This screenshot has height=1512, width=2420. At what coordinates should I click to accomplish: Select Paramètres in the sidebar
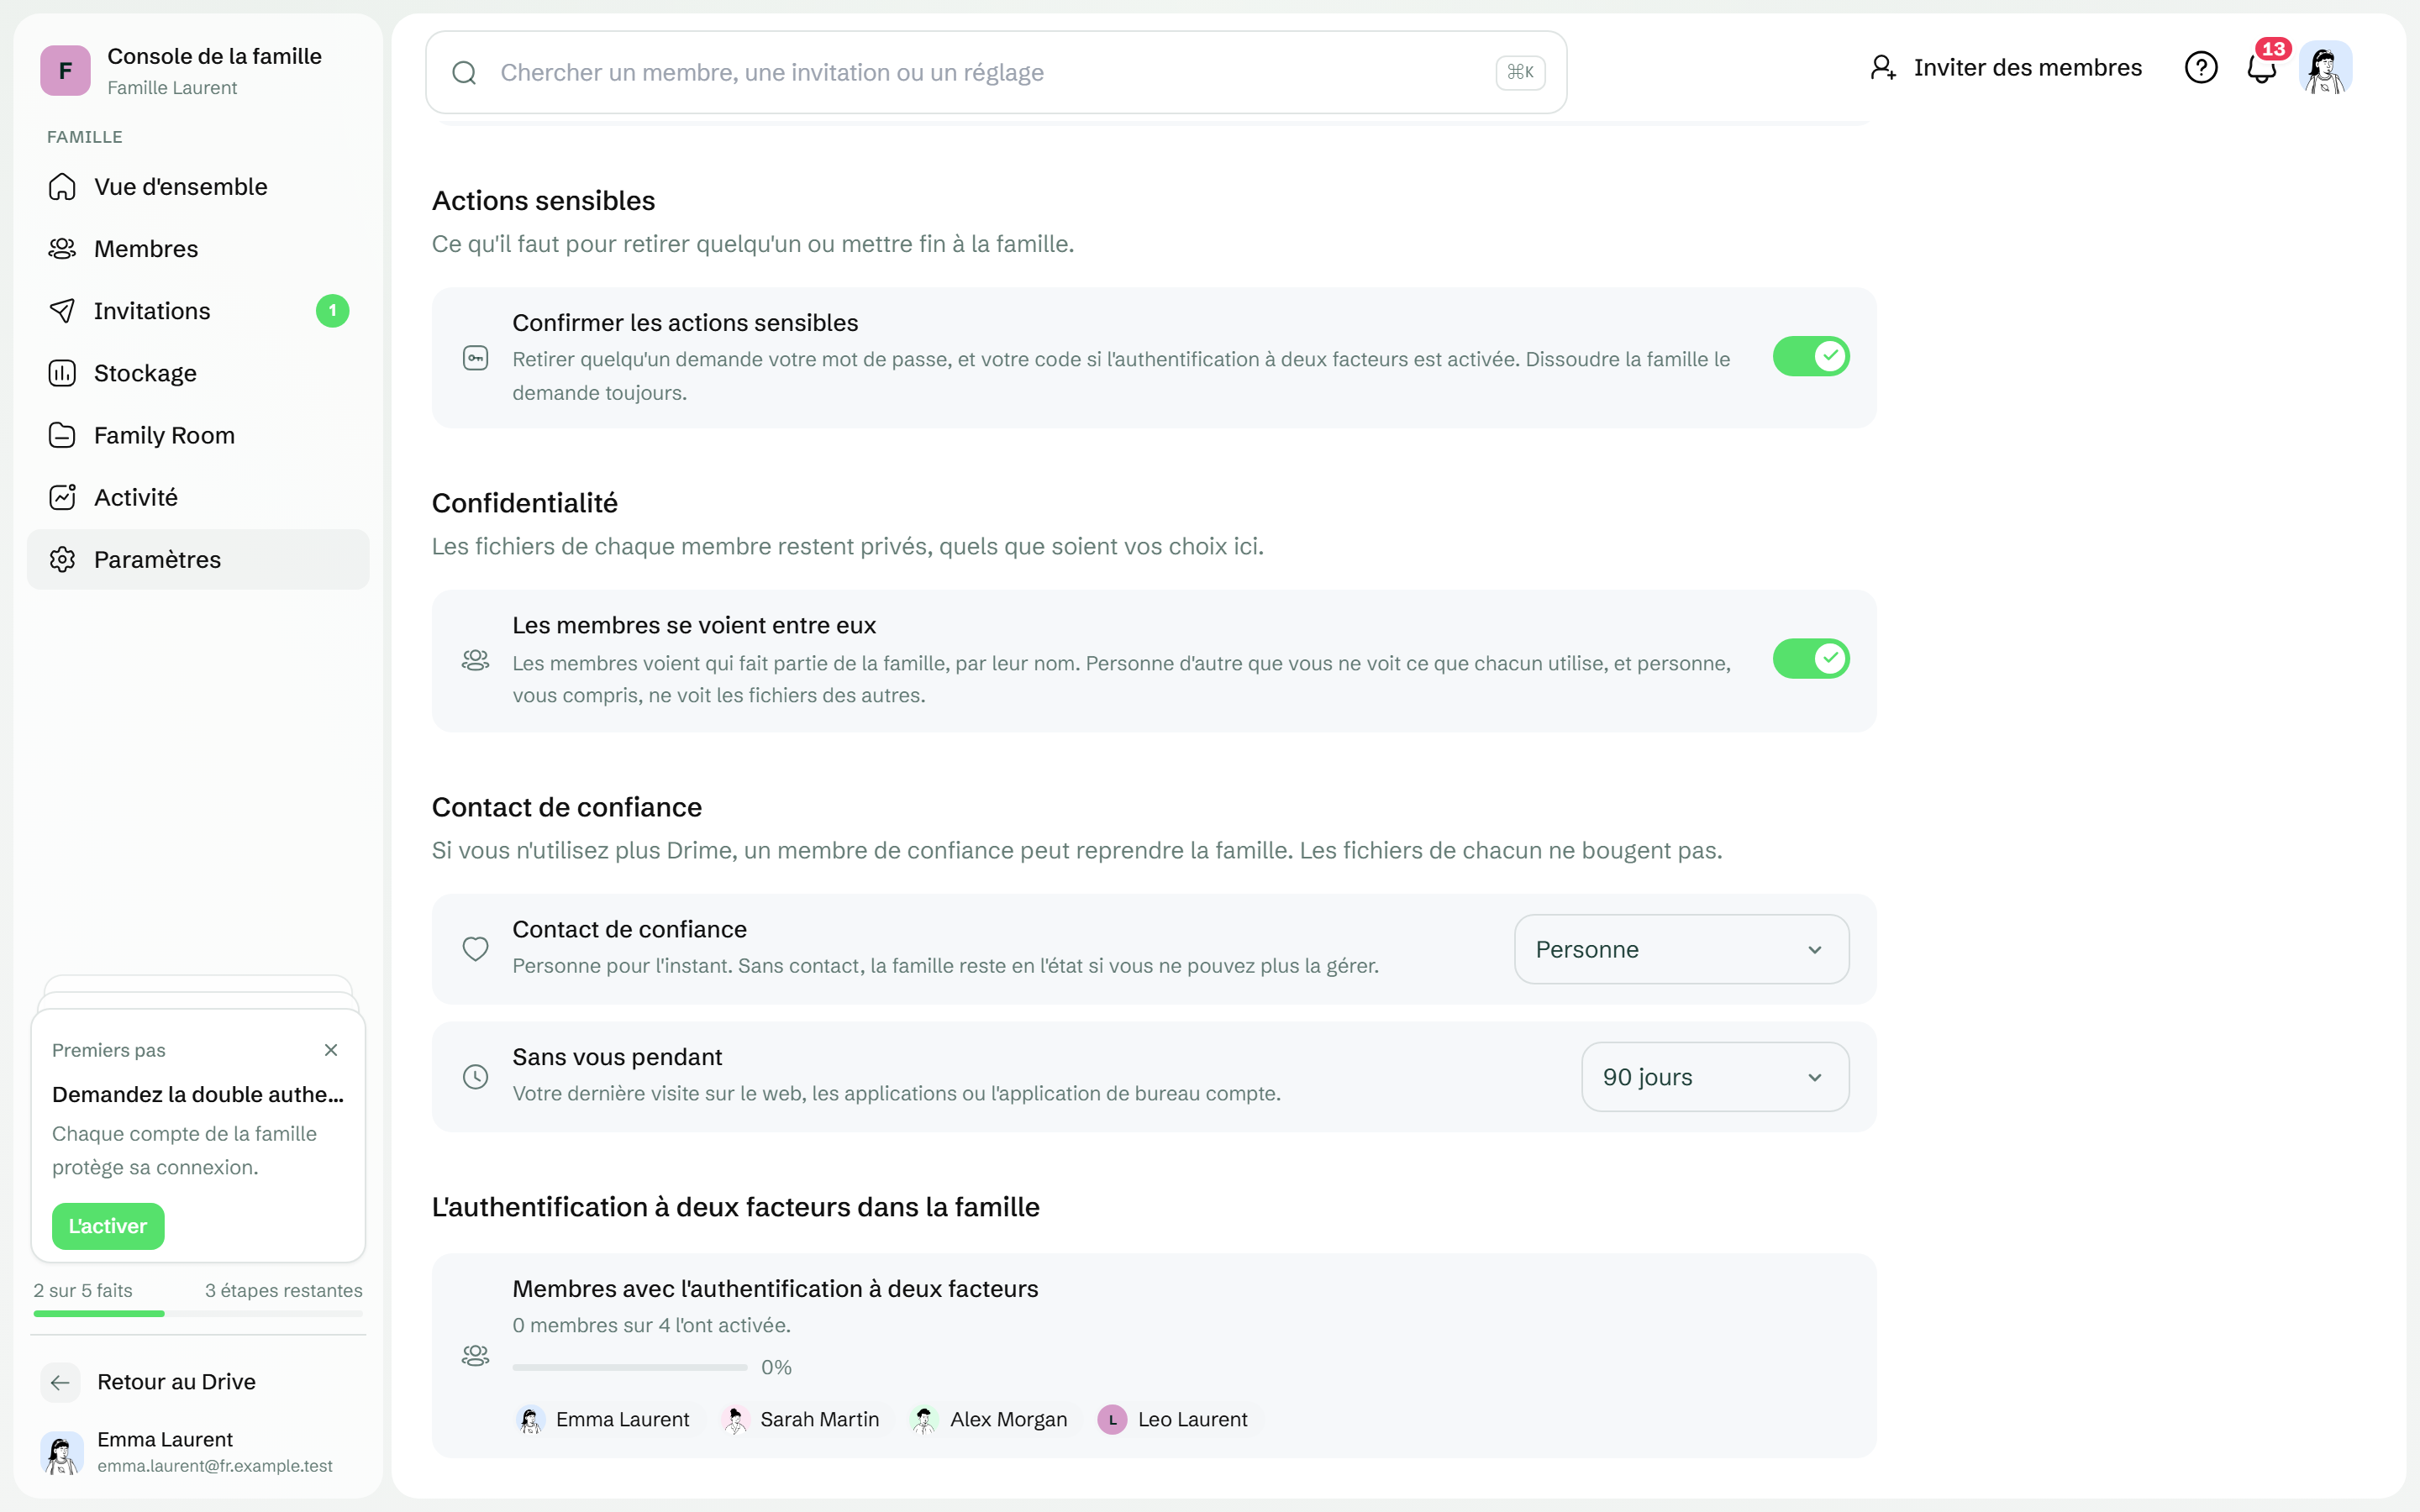point(198,559)
